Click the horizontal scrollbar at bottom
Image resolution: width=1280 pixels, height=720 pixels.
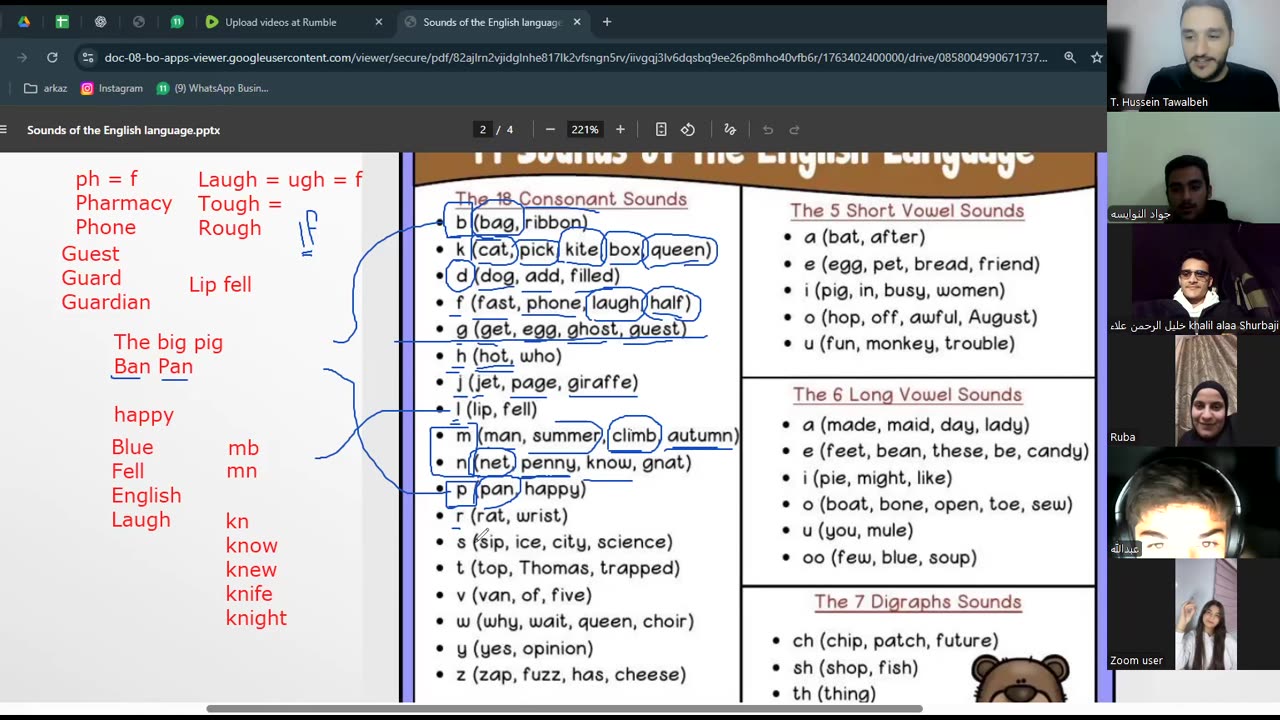coord(565,709)
